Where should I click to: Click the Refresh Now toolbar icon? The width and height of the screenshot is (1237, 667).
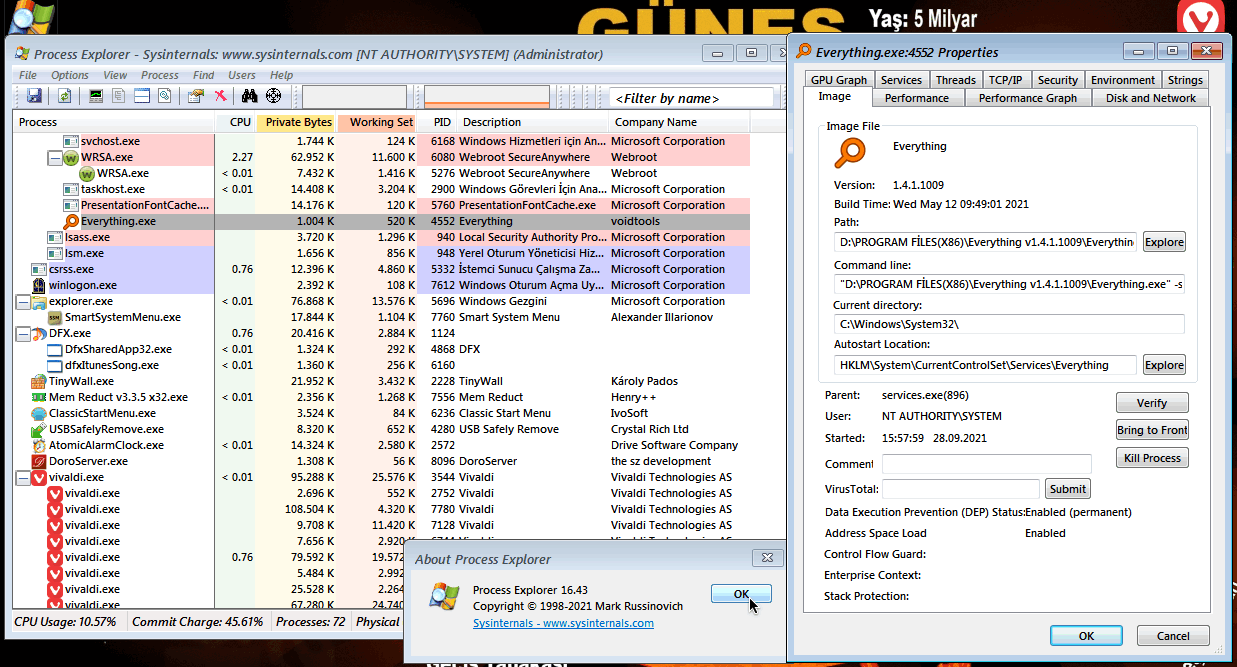point(64,96)
